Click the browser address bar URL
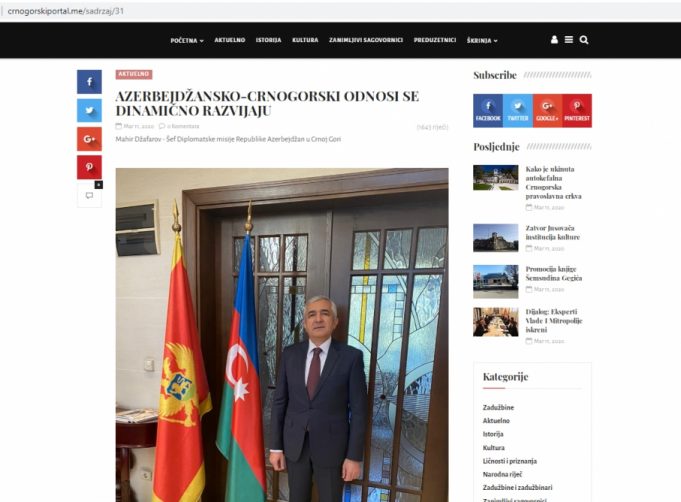 point(66,11)
